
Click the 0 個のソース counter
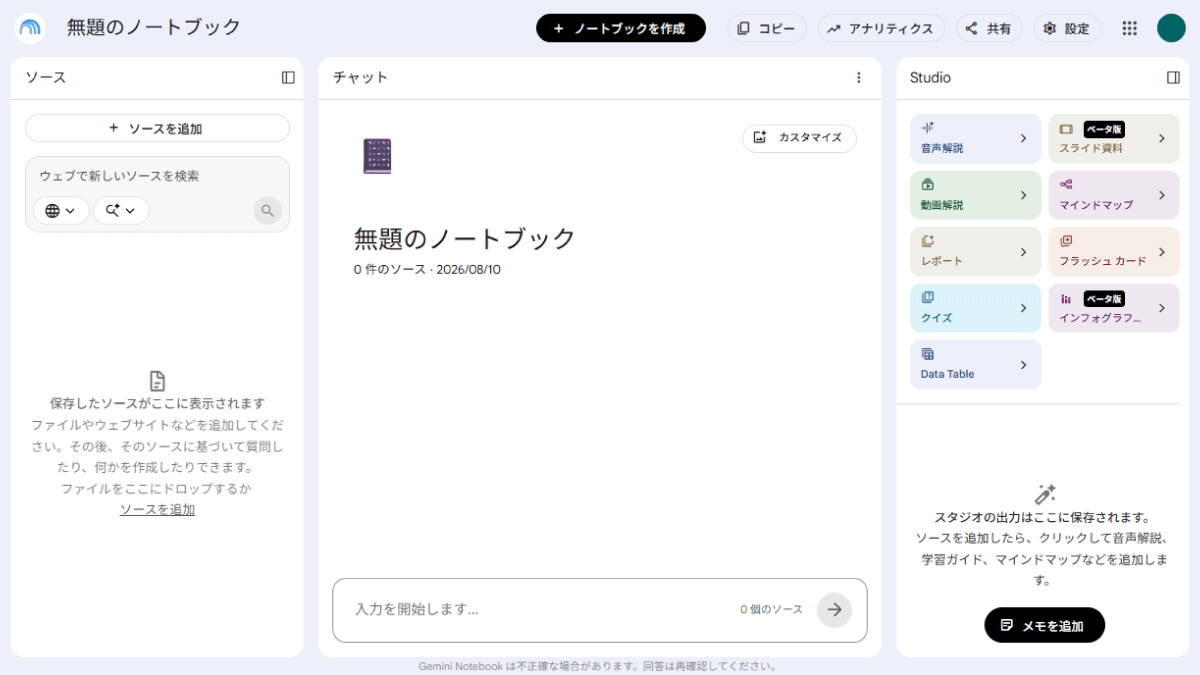(x=771, y=609)
